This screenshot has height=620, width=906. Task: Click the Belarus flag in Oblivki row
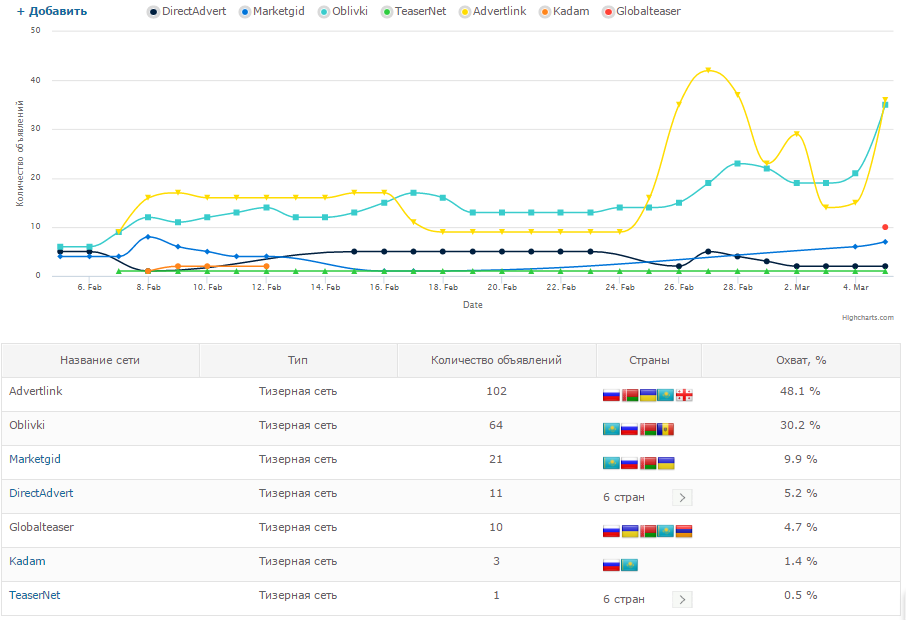[x=648, y=429]
